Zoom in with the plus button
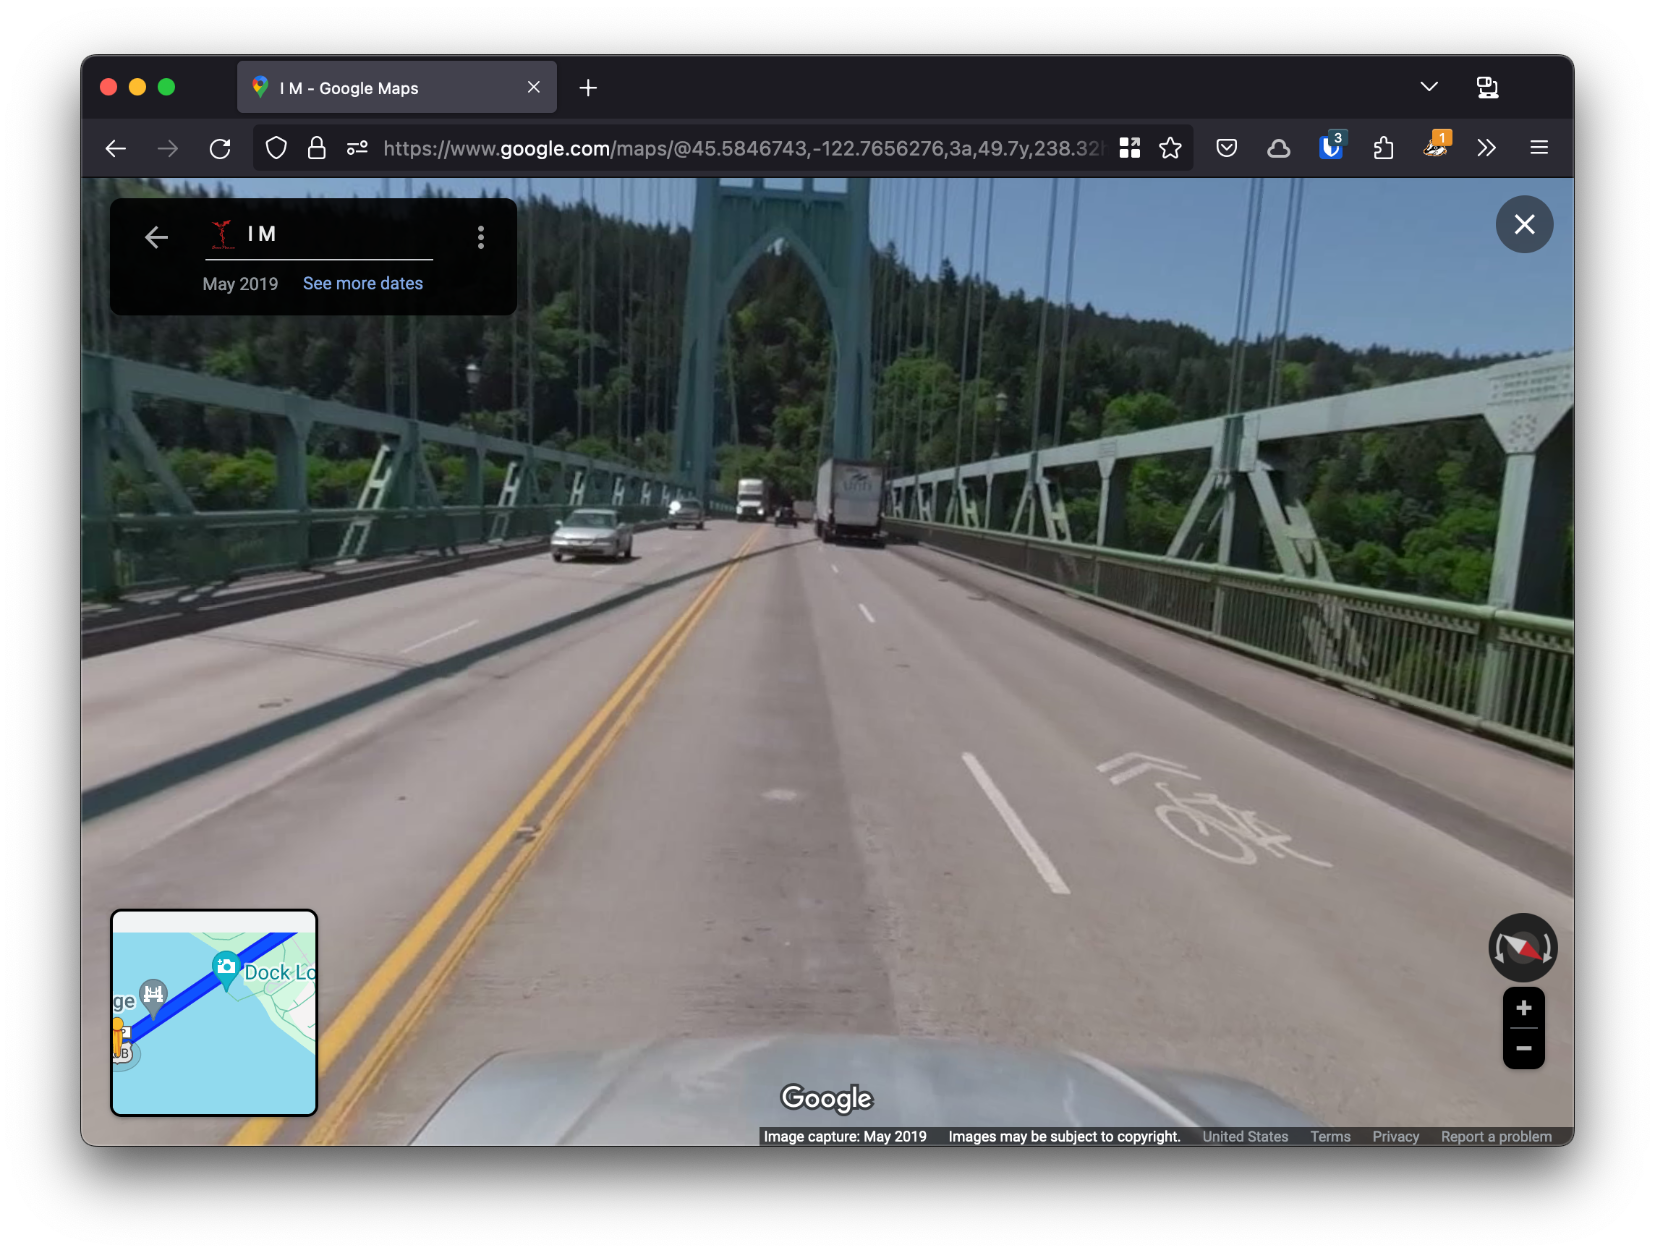This screenshot has height=1253, width=1655. [x=1523, y=1008]
